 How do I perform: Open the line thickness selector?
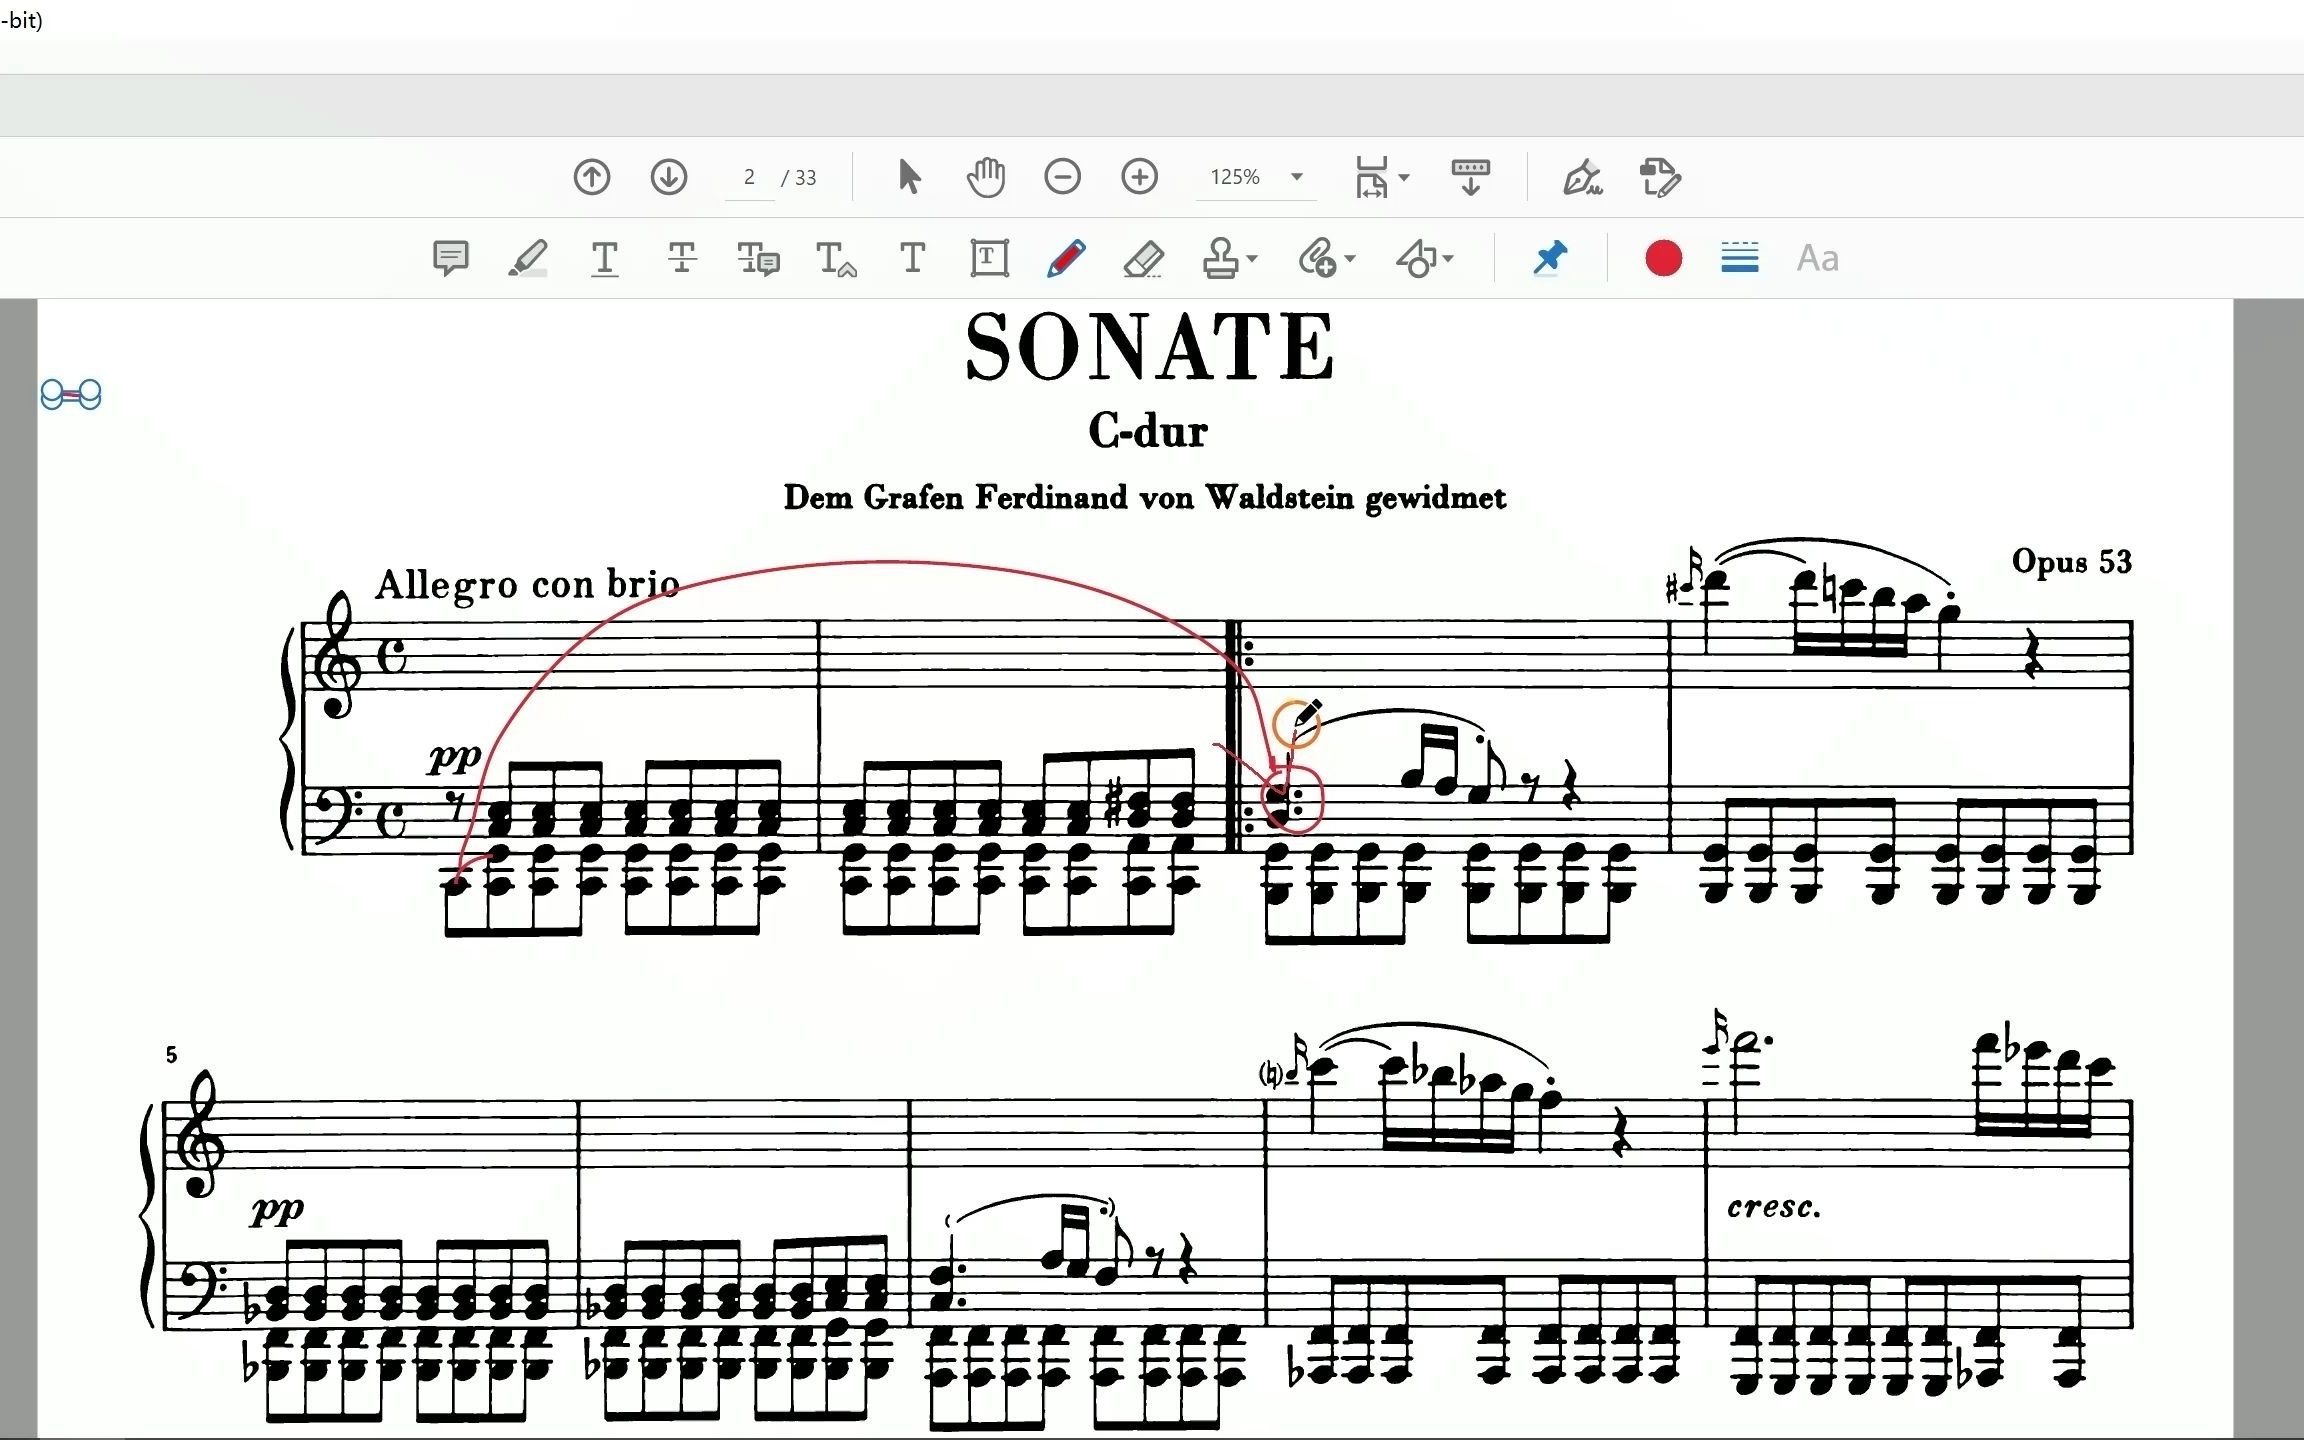tap(1740, 258)
